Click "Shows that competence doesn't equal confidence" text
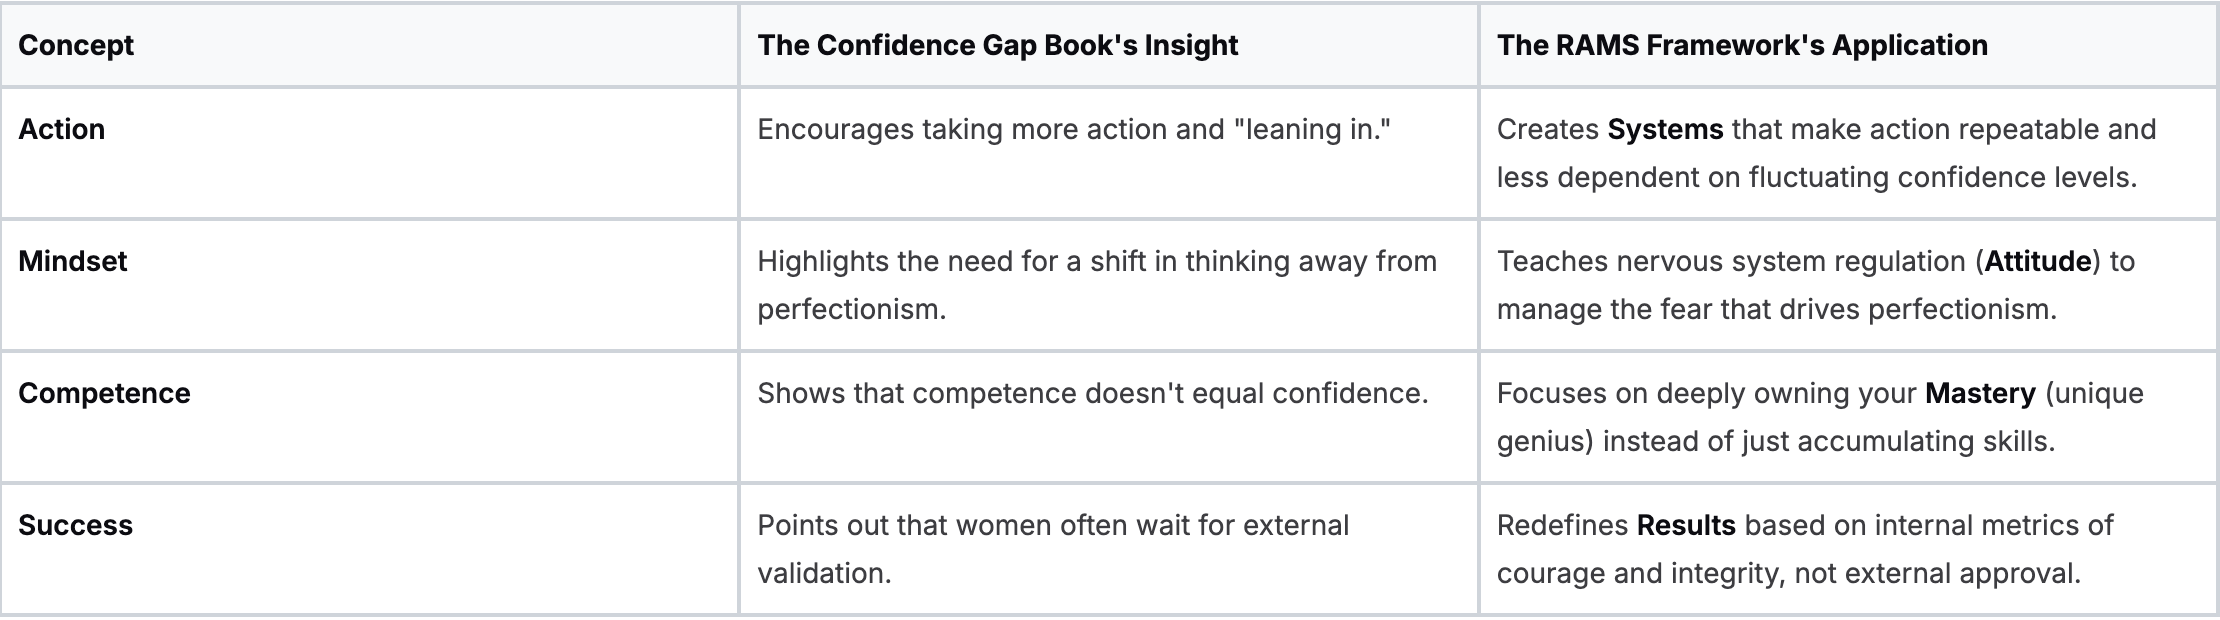Image resolution: width=2220 pixels, height=620 pixels. tap(1092, 393)
